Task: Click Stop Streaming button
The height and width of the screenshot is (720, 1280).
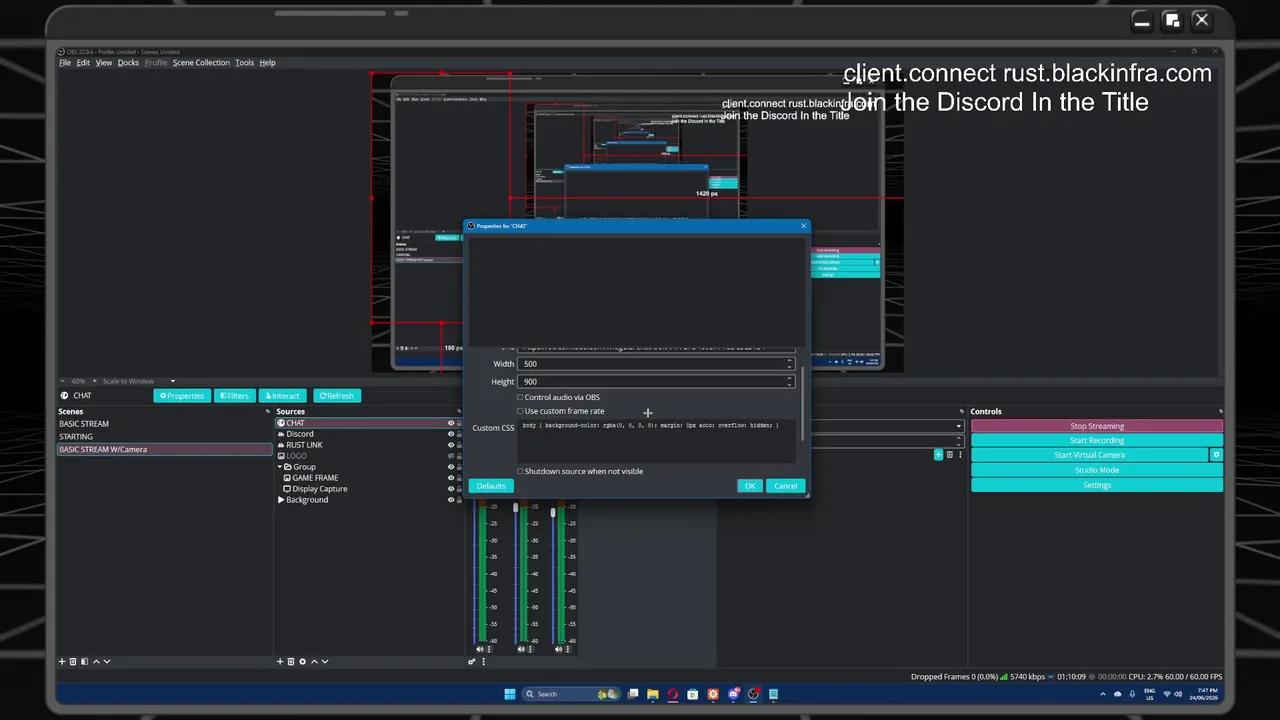Action: point(1097,426)
